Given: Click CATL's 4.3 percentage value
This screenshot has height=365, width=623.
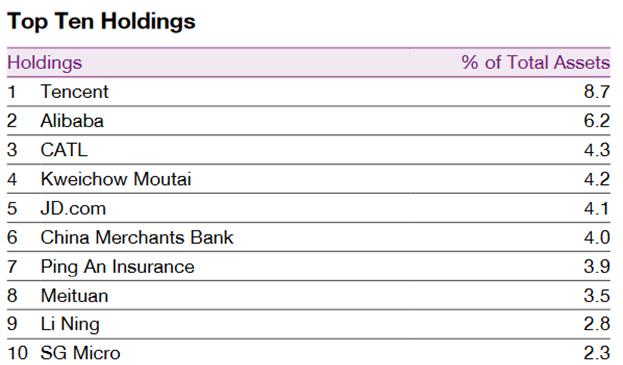Looking at the screenshot, I should point(597,150).
